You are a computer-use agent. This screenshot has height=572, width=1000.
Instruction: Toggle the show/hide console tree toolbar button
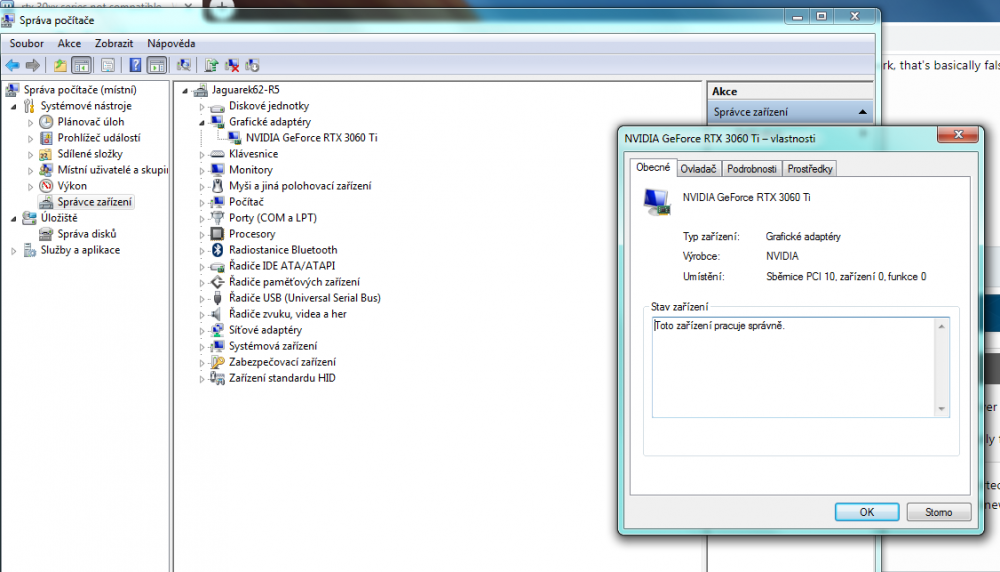point(82,65)
